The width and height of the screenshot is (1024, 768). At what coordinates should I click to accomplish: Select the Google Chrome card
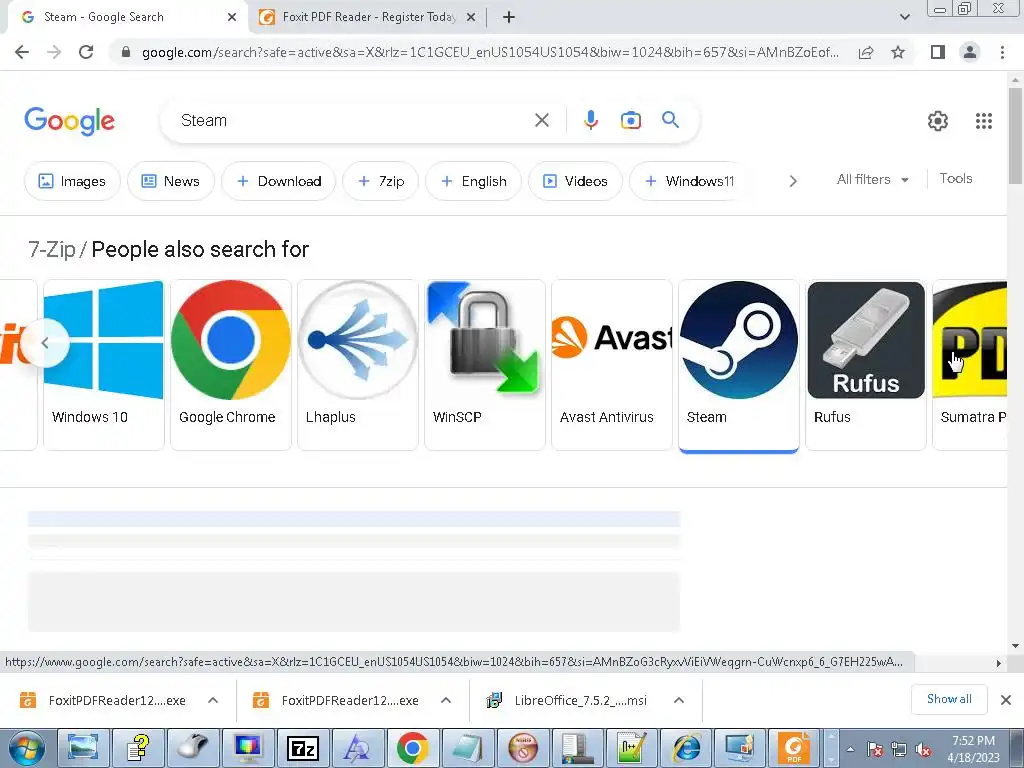(x=231, y=364)
